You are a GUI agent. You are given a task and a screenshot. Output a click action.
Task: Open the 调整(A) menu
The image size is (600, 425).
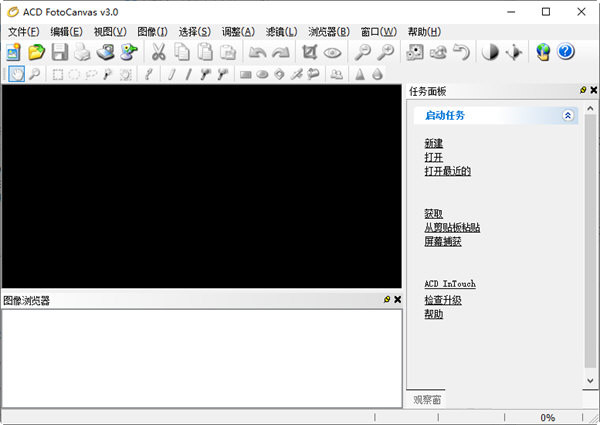click(x=238, y=32)
